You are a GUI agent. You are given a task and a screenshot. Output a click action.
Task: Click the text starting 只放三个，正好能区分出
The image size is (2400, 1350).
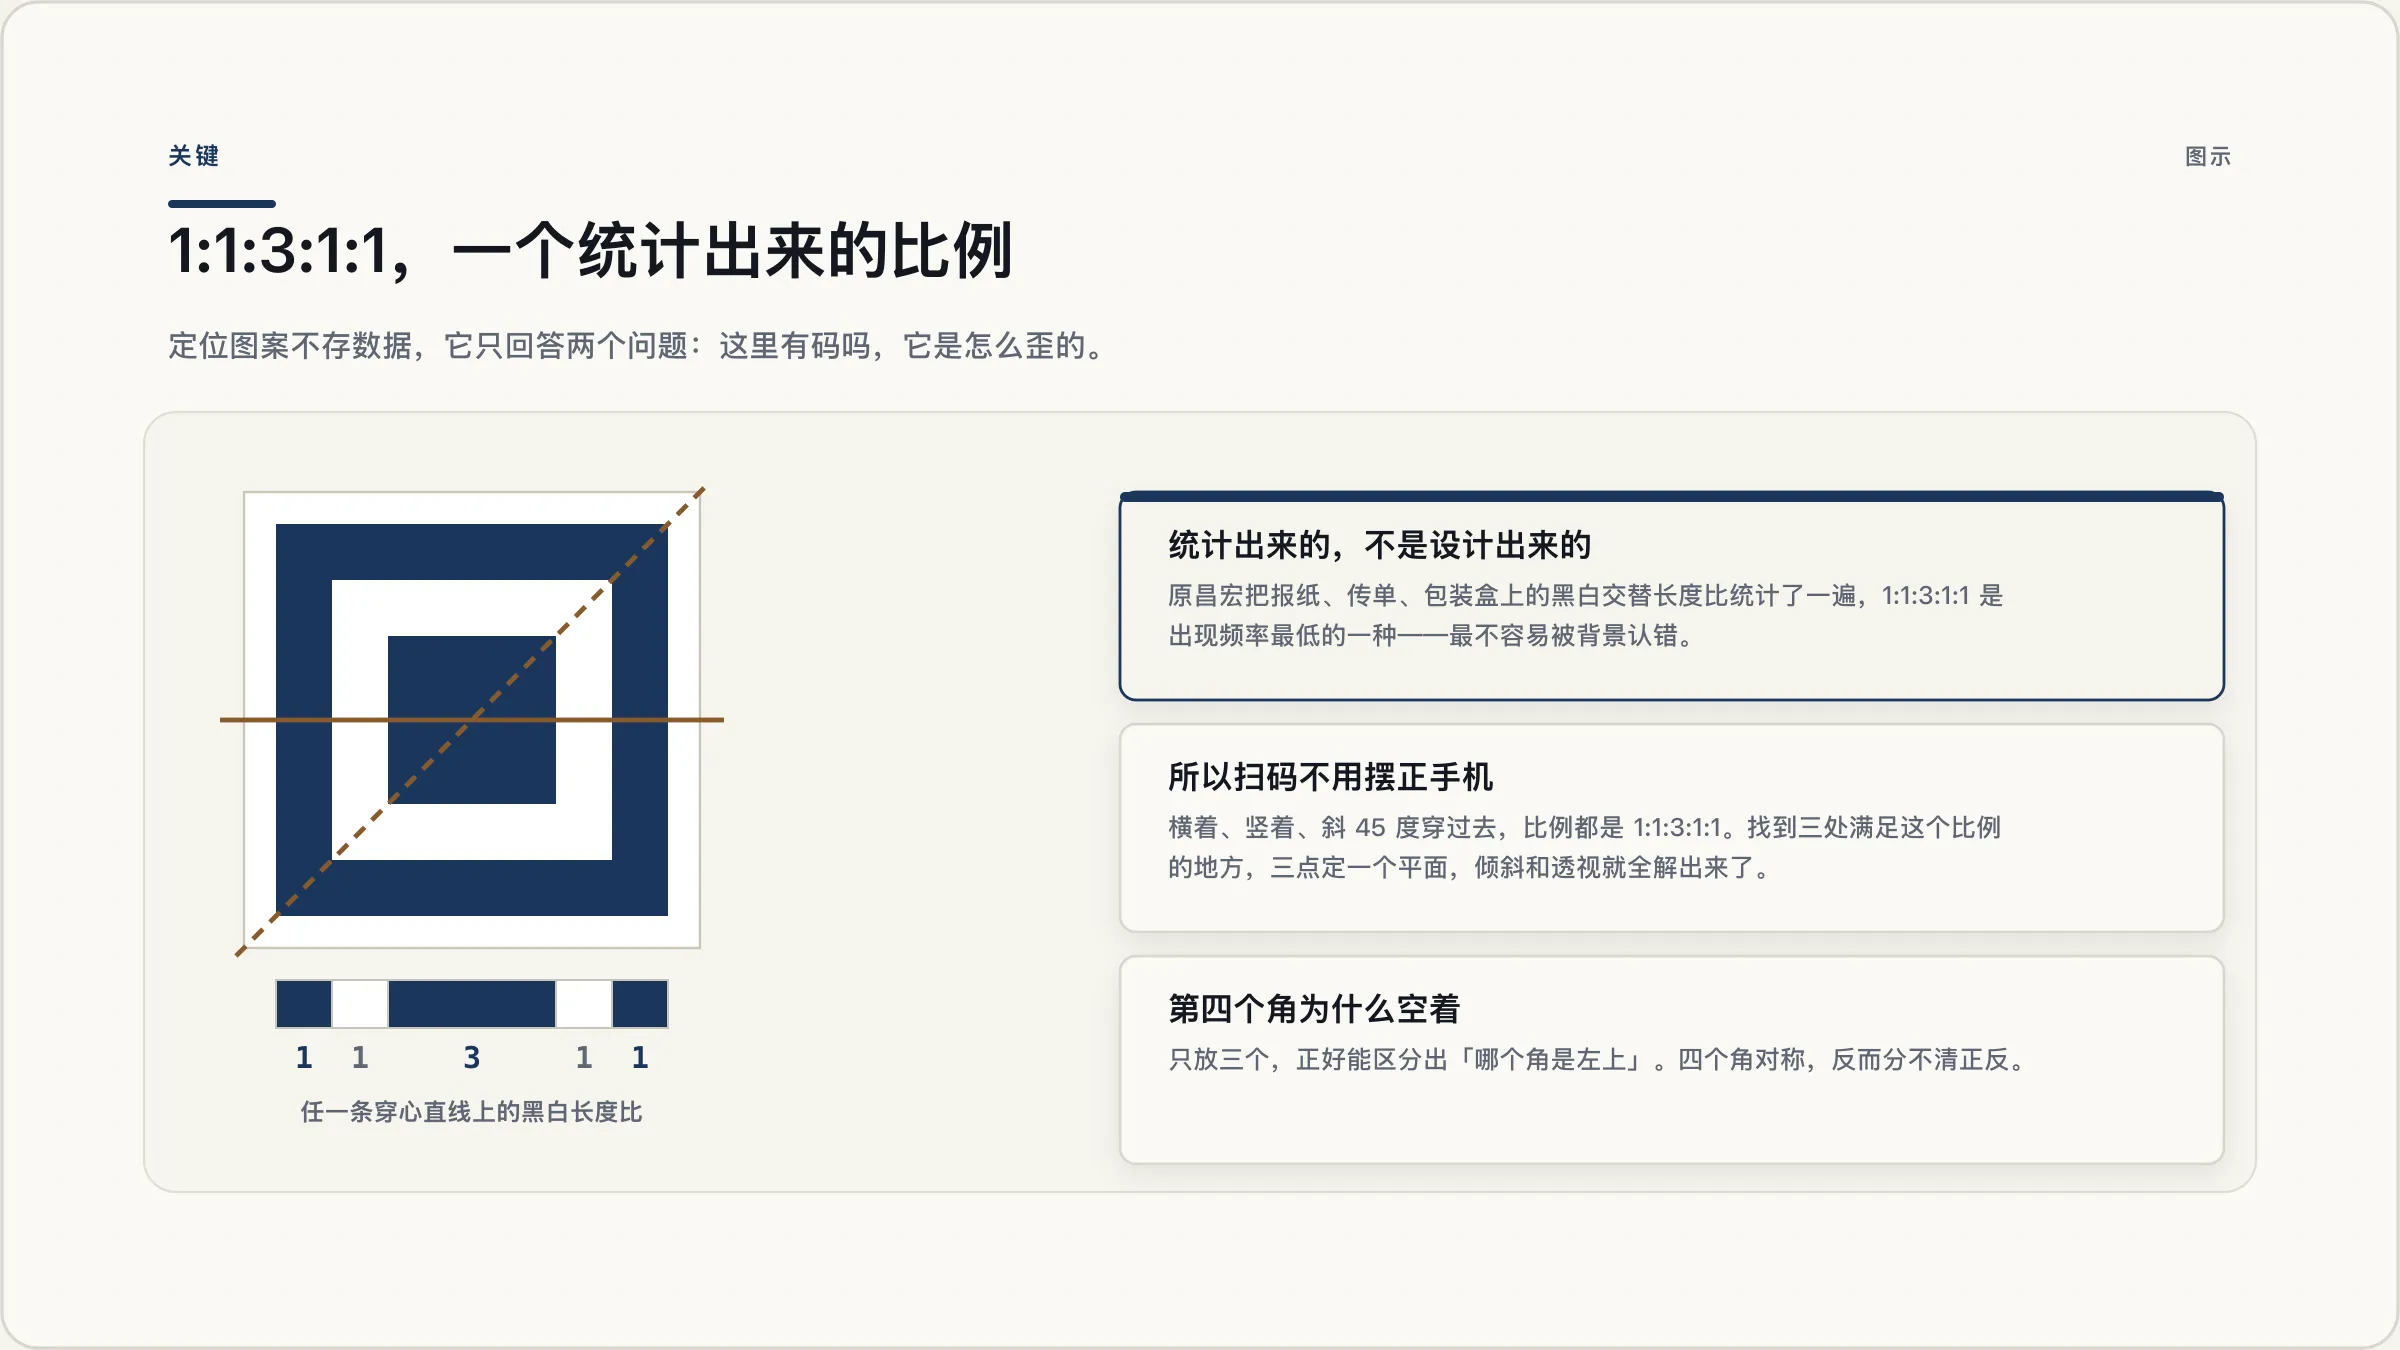coord(1598,1060)
